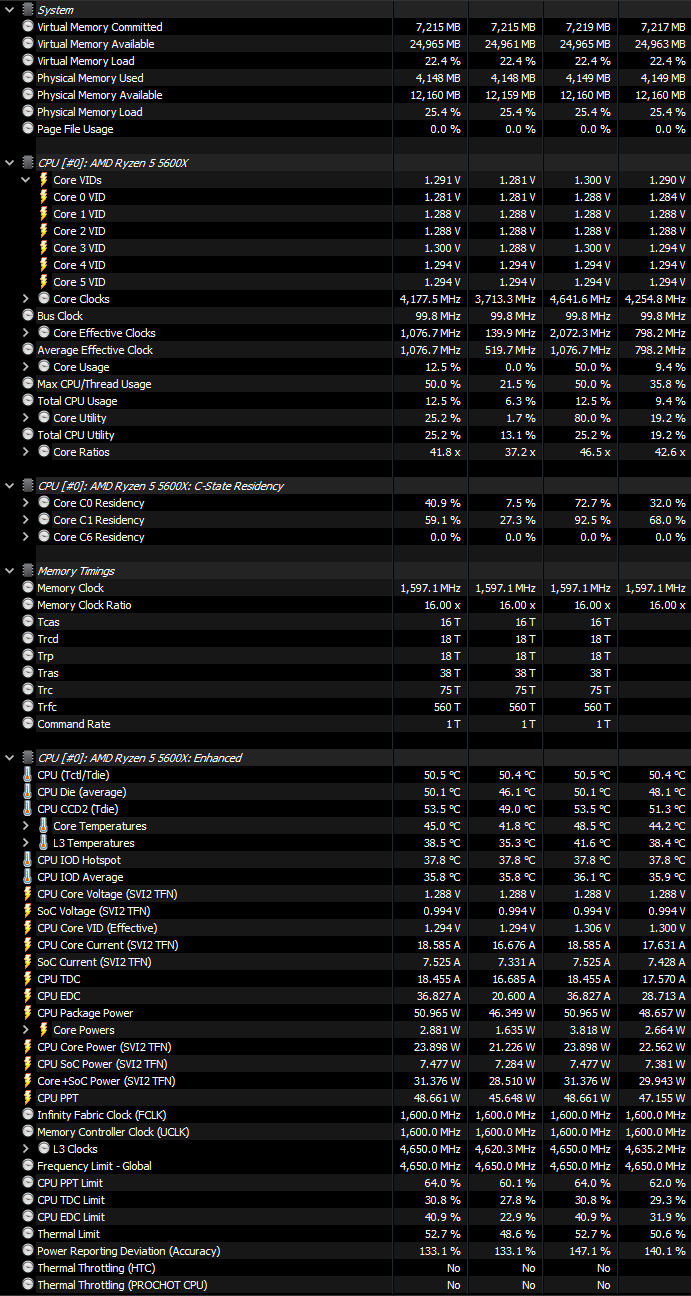Viewport: 691px width, 1296px height.
Task: Collapse the Ryzen 5 5600X Enhanced section
Action: coord(9,758)
